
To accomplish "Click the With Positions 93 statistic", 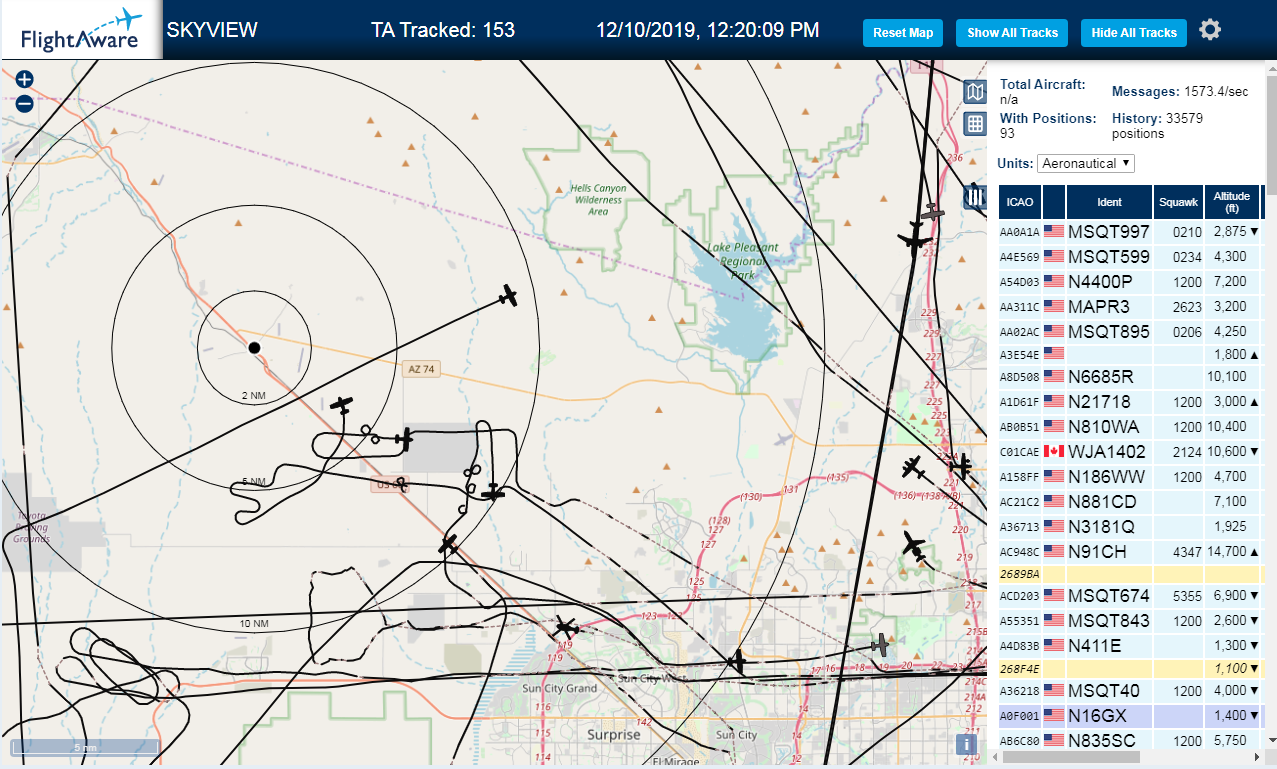I will (x=1048, y=125).
